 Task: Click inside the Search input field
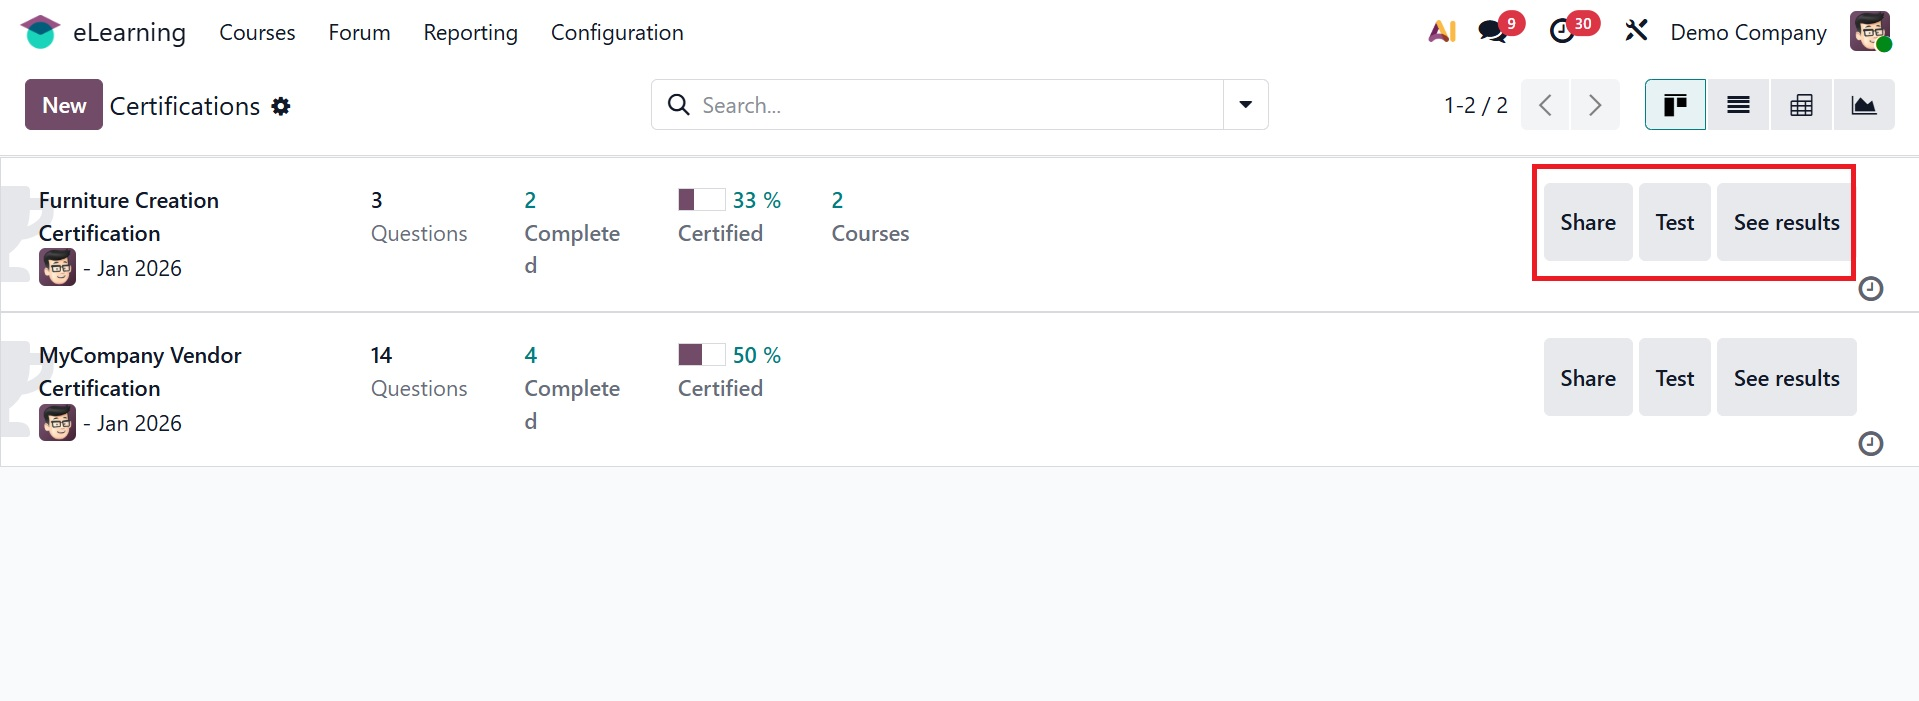coord(950,105)
